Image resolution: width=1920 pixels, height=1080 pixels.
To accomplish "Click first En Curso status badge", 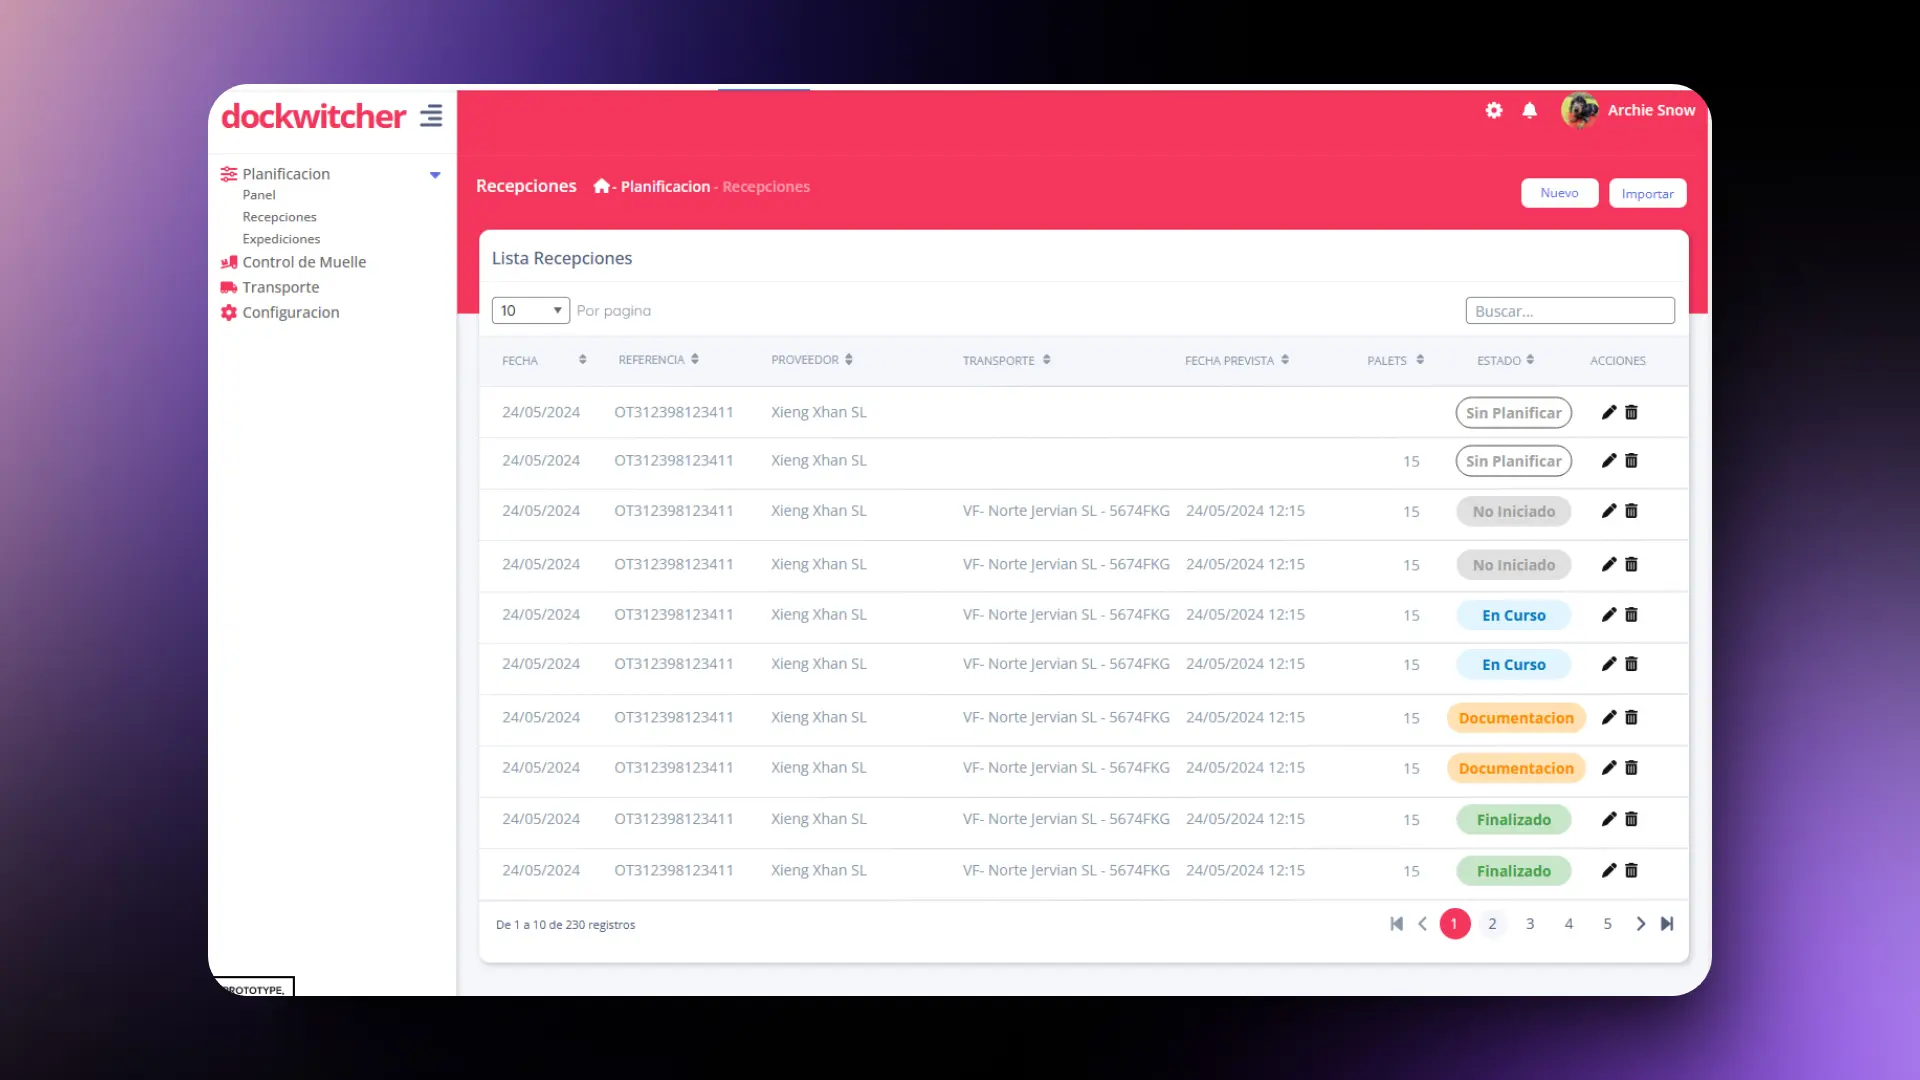I will 1513,615.
